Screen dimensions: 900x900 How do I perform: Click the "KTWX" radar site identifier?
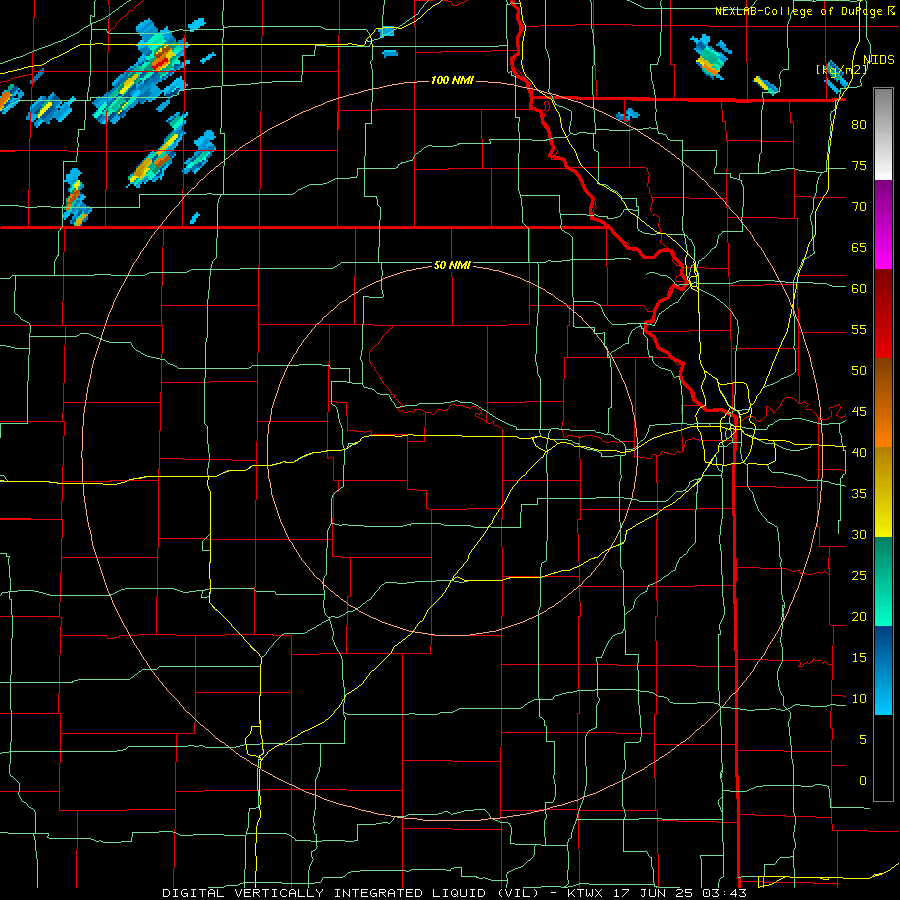coord(587,893)
